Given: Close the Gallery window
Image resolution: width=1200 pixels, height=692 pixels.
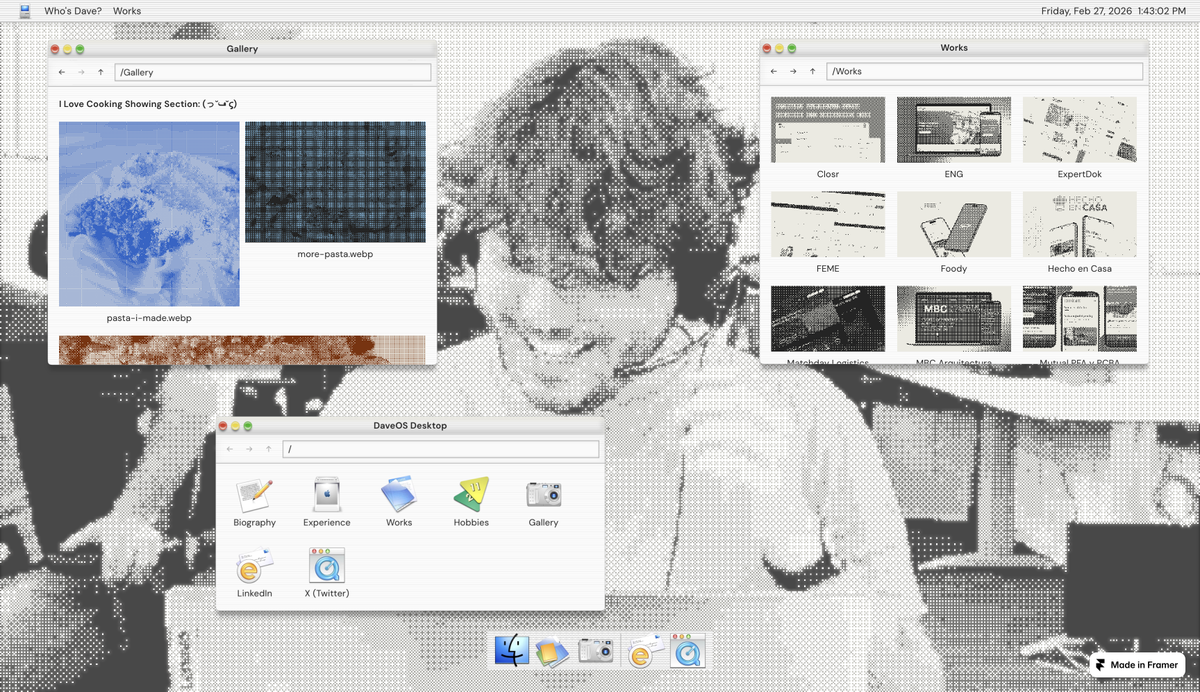Looking at the screenshot, I should coord(56,48).
